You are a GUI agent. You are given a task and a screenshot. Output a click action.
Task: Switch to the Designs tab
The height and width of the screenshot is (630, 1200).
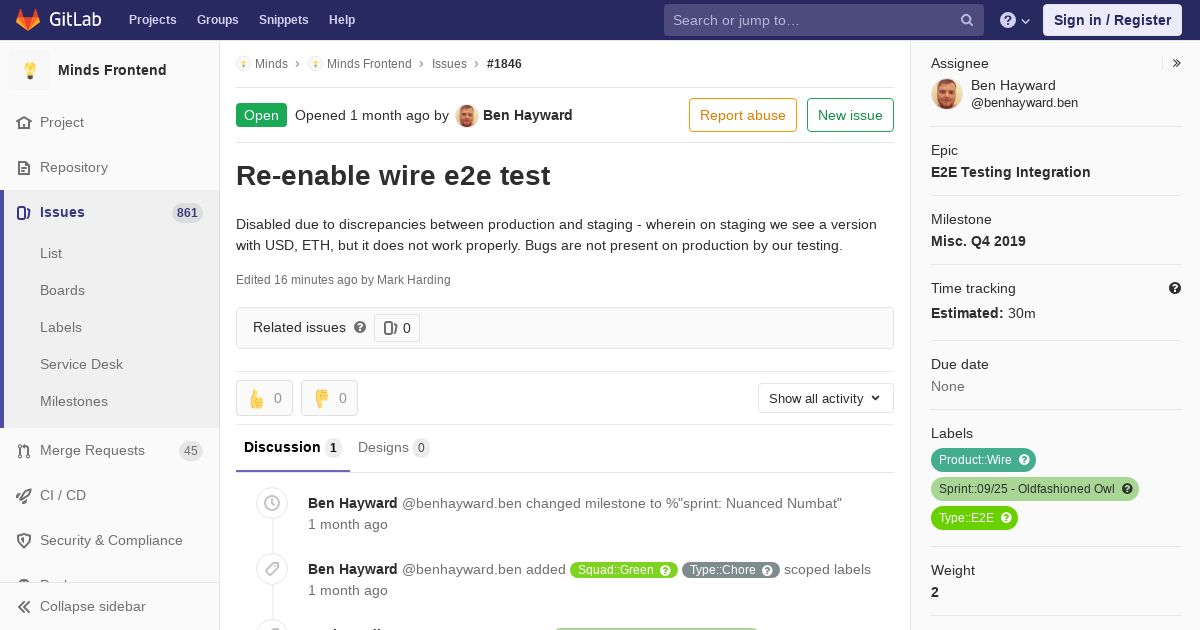(394, 448)
